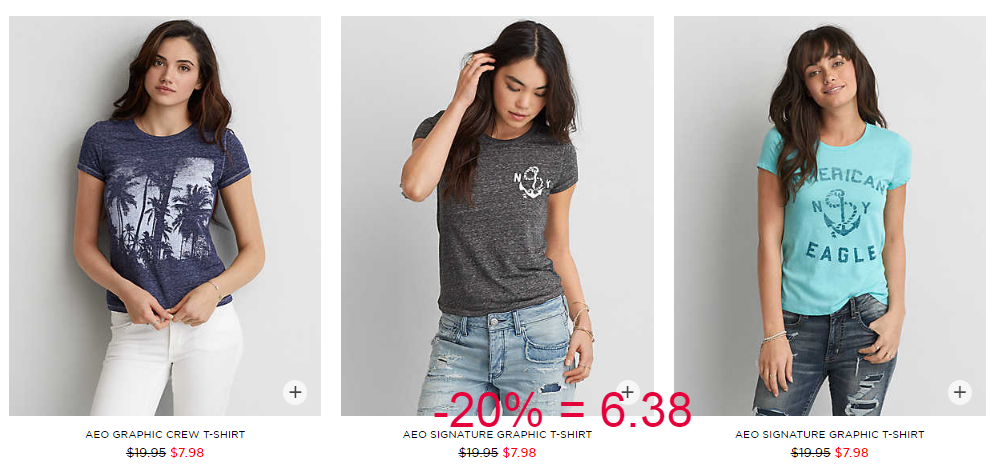Screen dimensions: 986x468
Task: Click sale price $7.98 under gray anchor tee
Action: coord(519,453)
